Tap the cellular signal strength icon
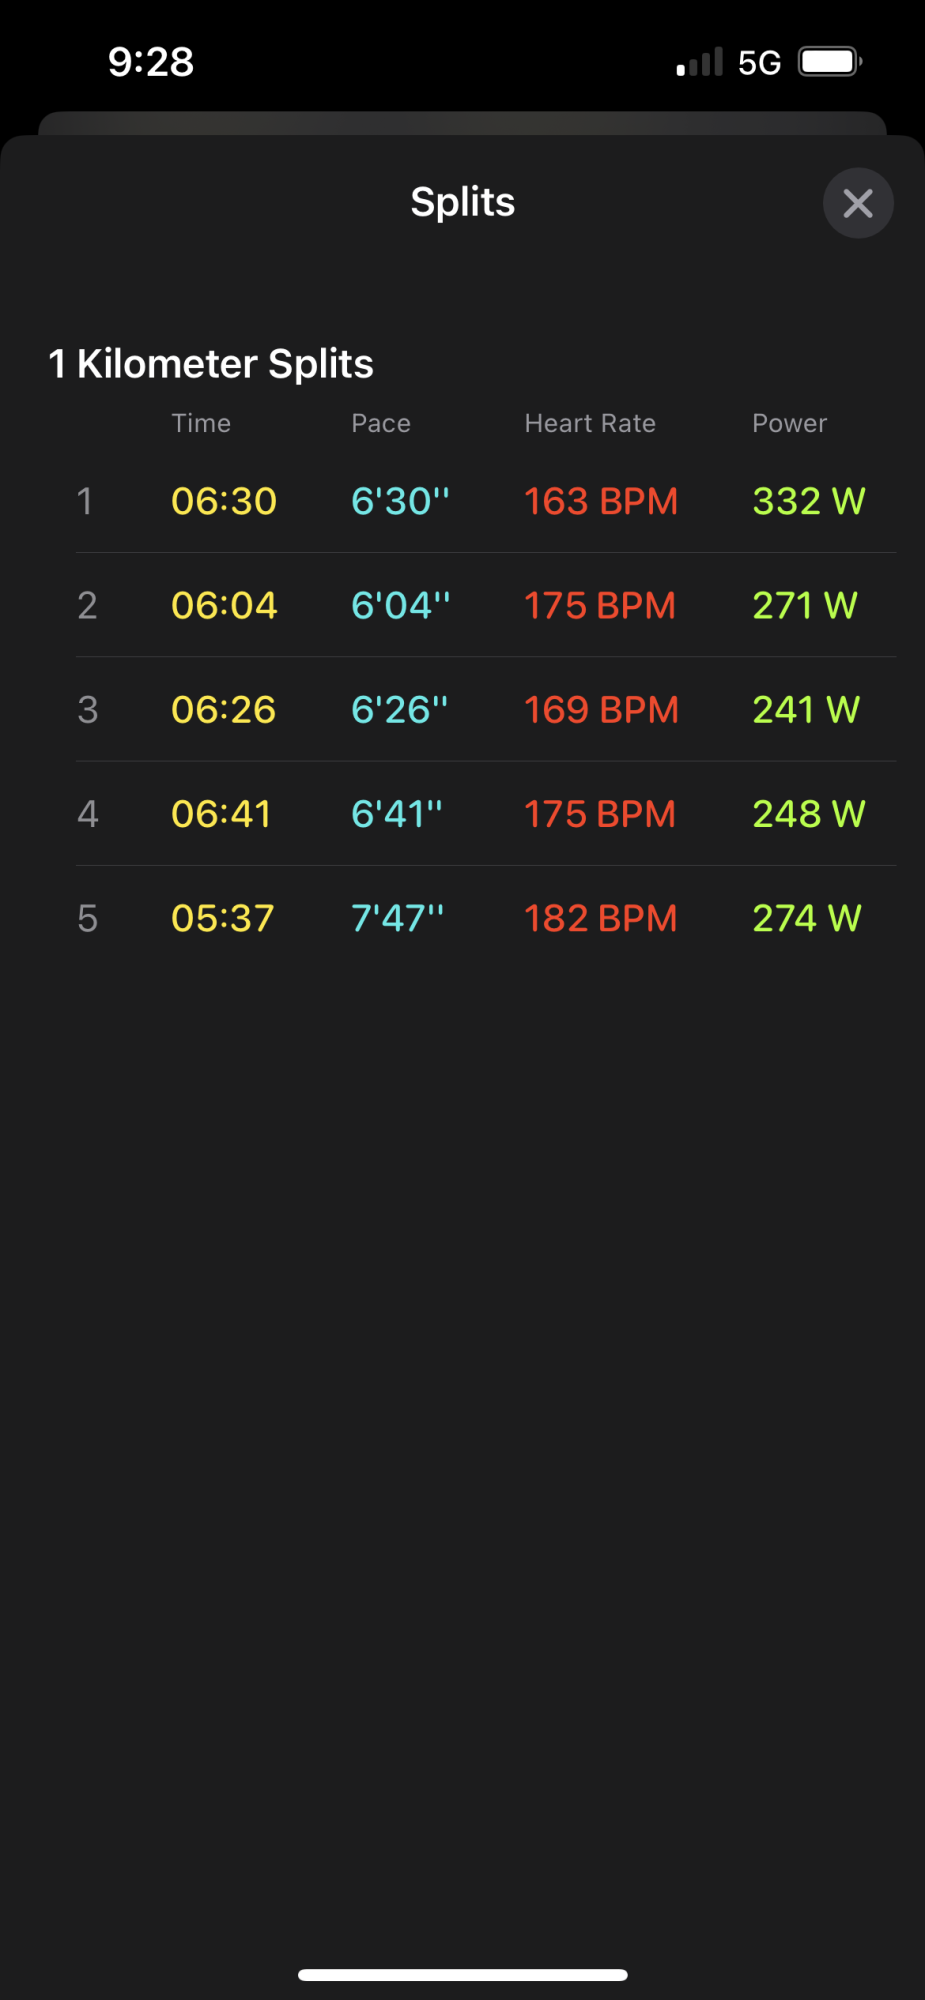Image resolution: width=925 pixels, height=2000 pixels. [x=699, y=62]
